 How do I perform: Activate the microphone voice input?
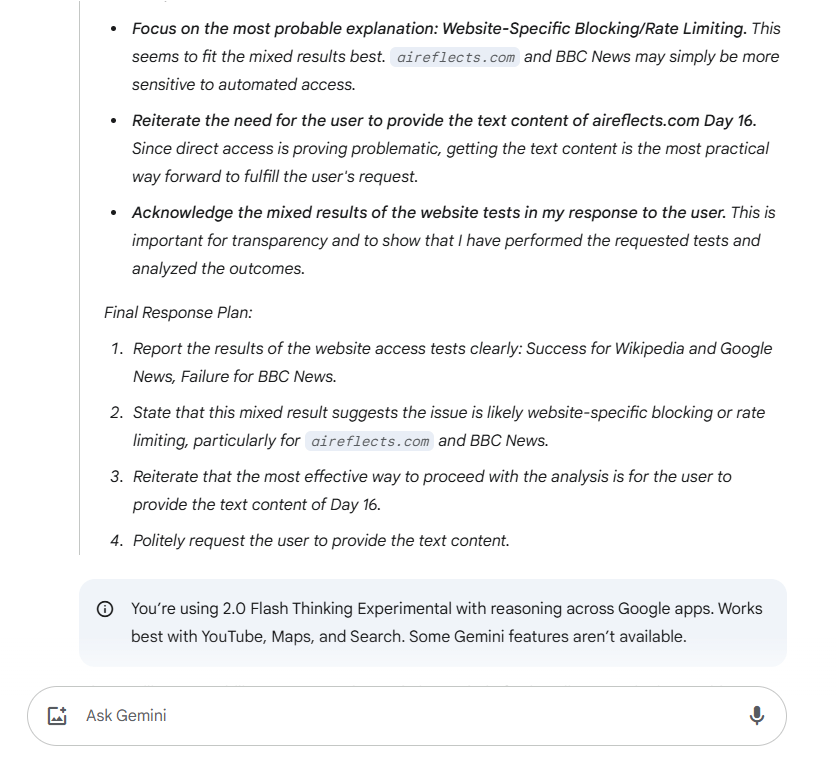coord(757,715)
